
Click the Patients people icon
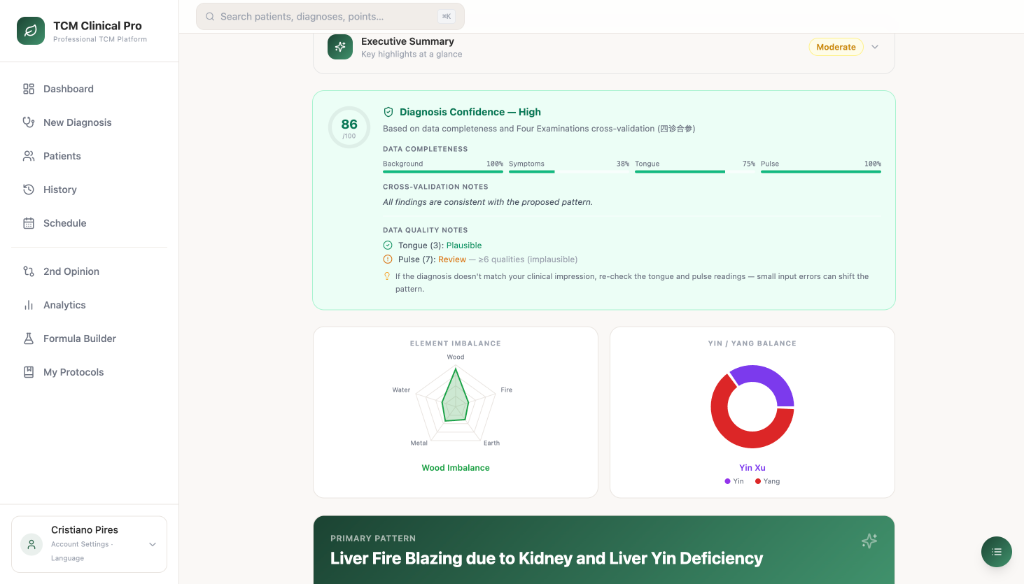29,156
